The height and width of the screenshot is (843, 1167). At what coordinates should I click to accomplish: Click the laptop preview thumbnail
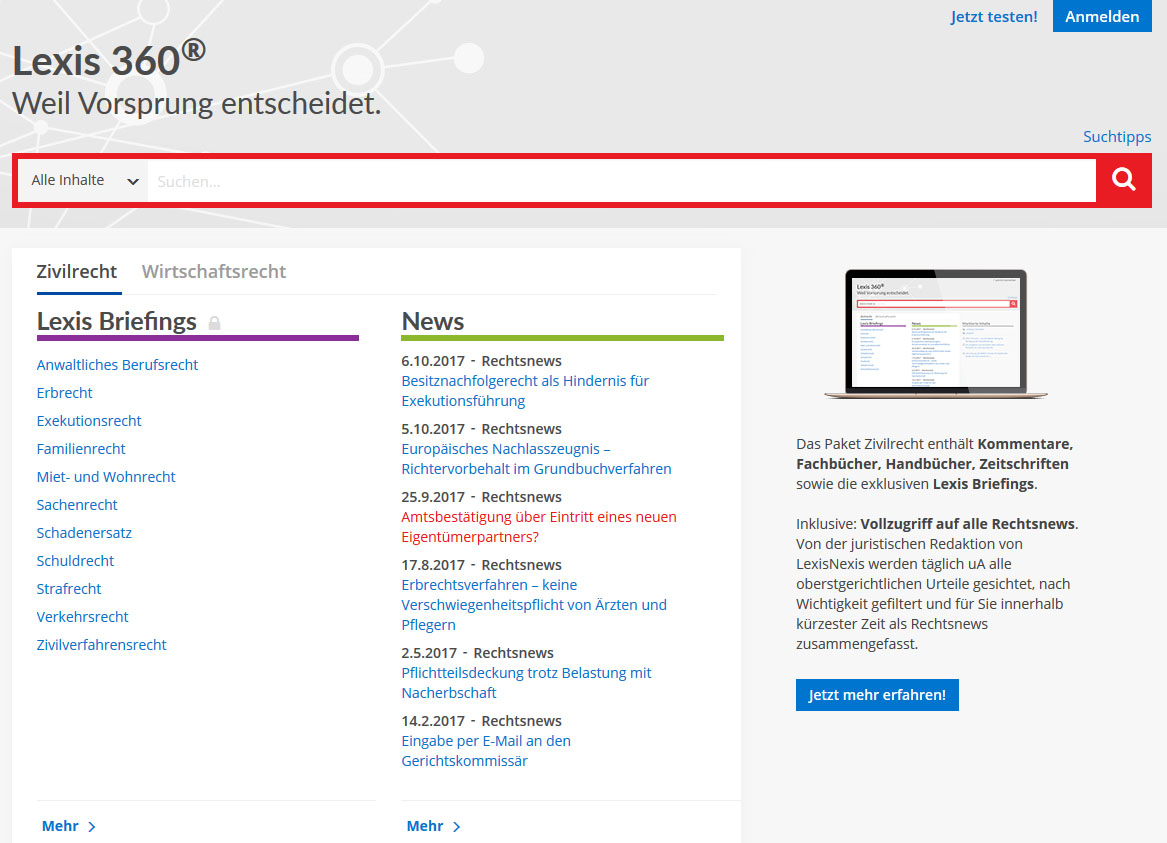click(936, 334)
